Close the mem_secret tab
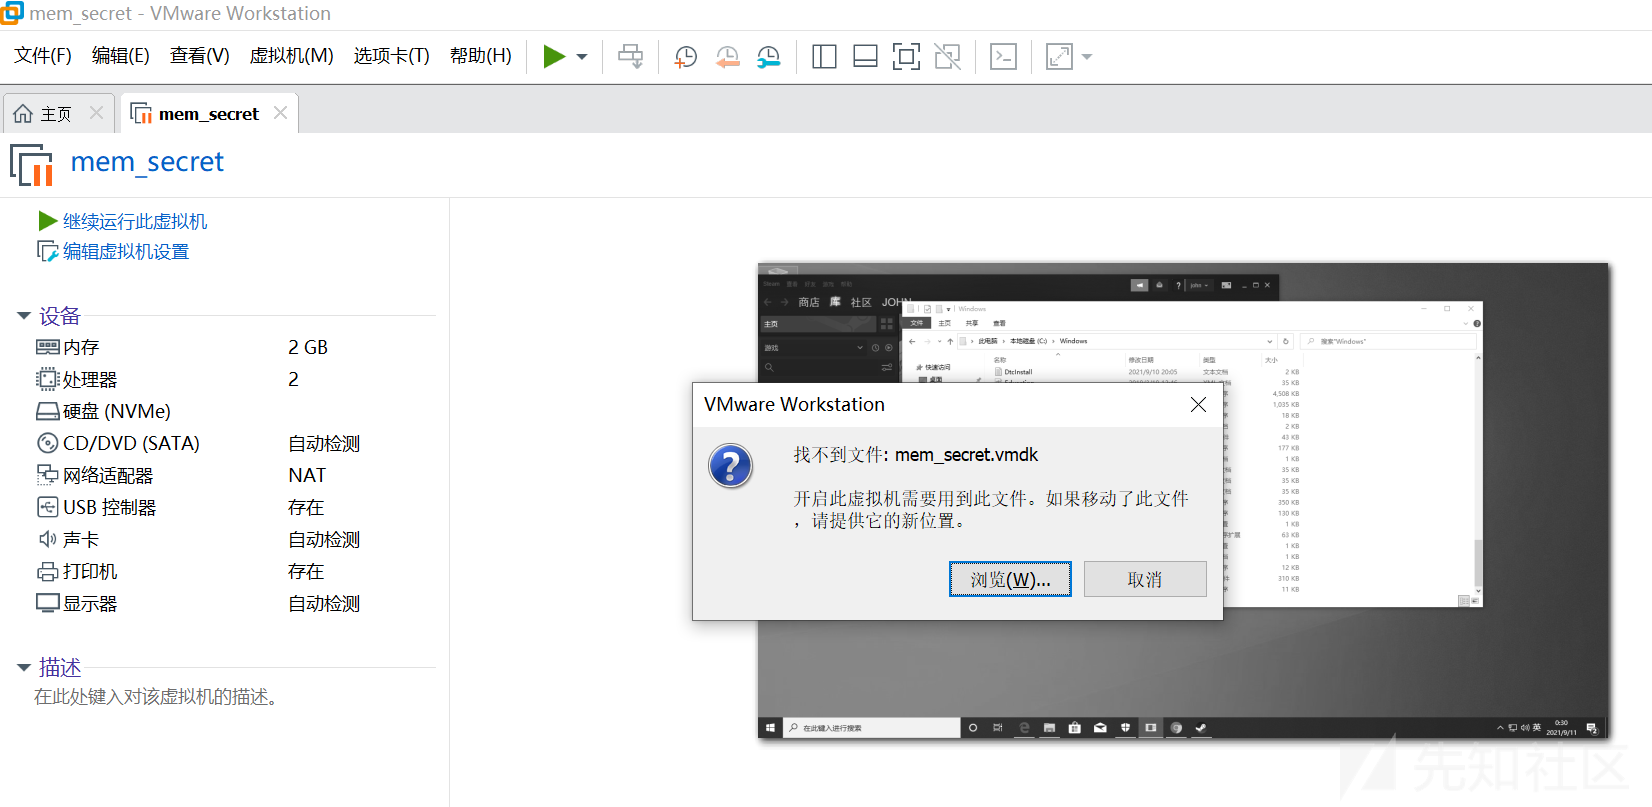This screenshot has height=807, width=1652. (x=280, y=113)
